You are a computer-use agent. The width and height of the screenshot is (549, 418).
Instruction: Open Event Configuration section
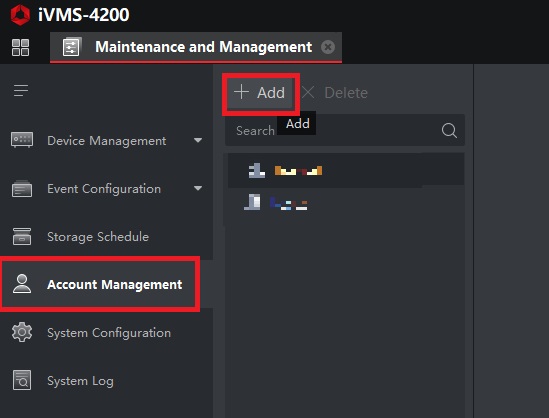(106, 189)
